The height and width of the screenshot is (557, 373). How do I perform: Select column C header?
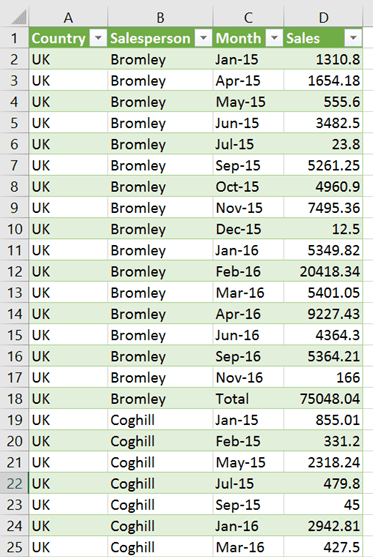click(248, 17)
